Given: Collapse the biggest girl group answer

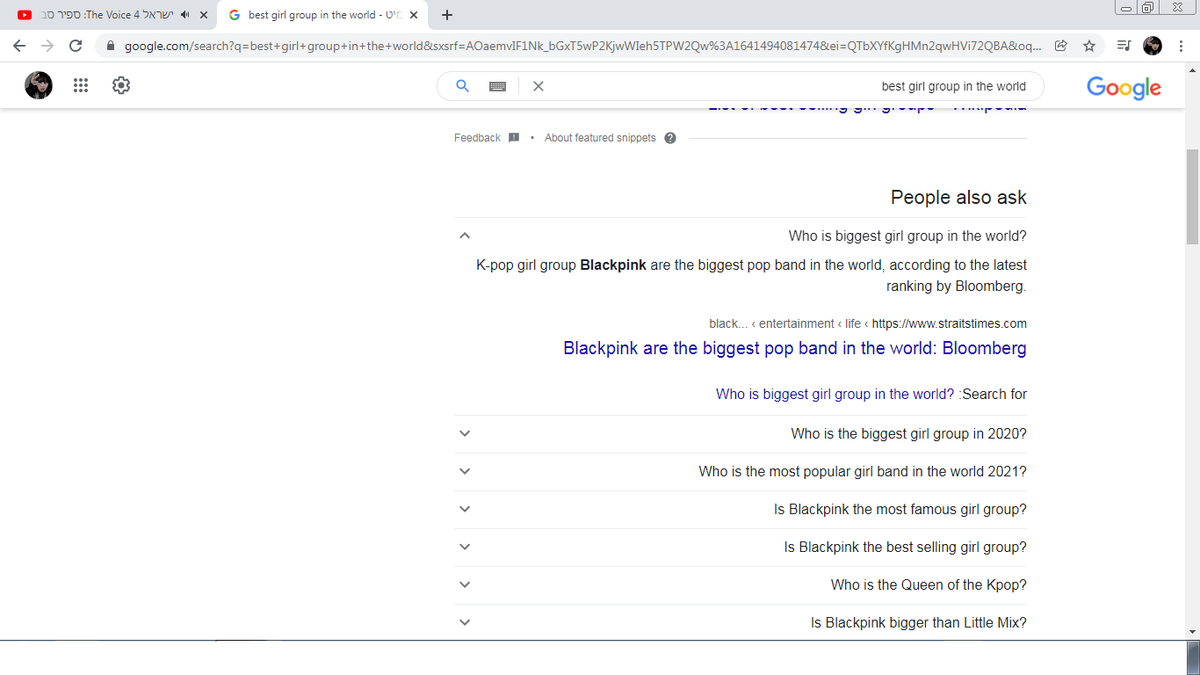Looking at the screenshot, I should (x=463, y=237).
